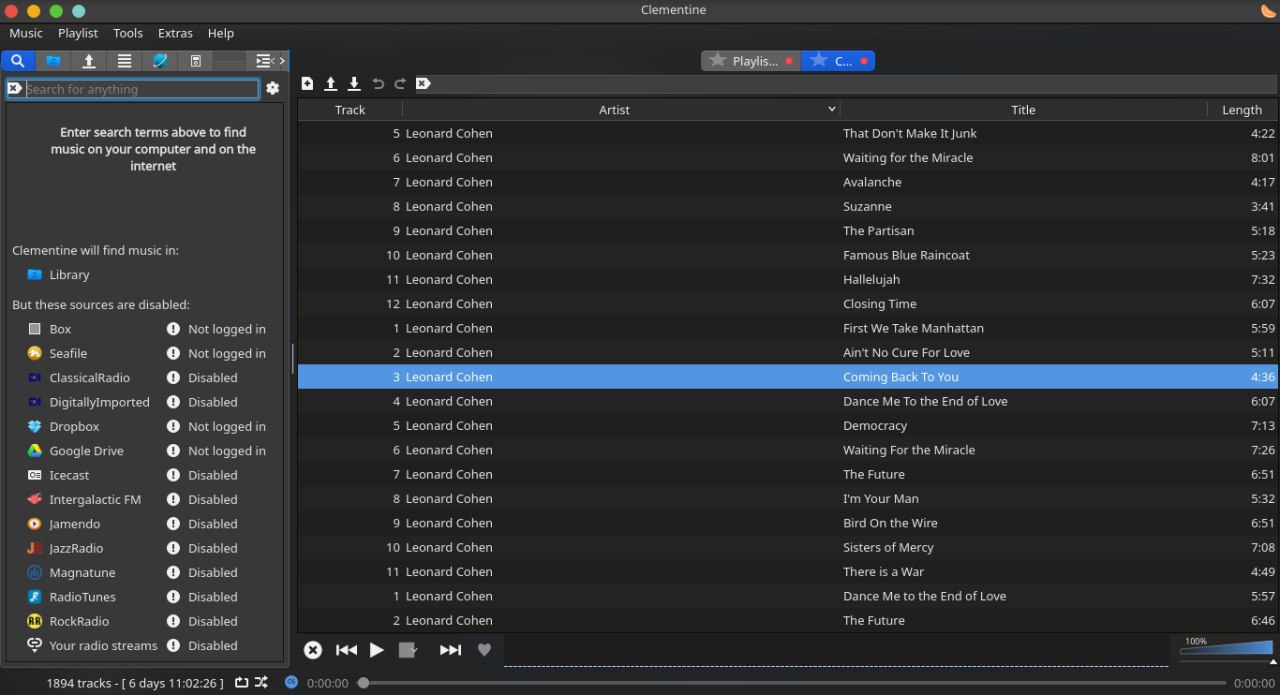Image resolution: width=1280 pixels, height=695 pixels.
Task: Open search settings gear icon
Action: pyautogui.click(x=273, y=89)
